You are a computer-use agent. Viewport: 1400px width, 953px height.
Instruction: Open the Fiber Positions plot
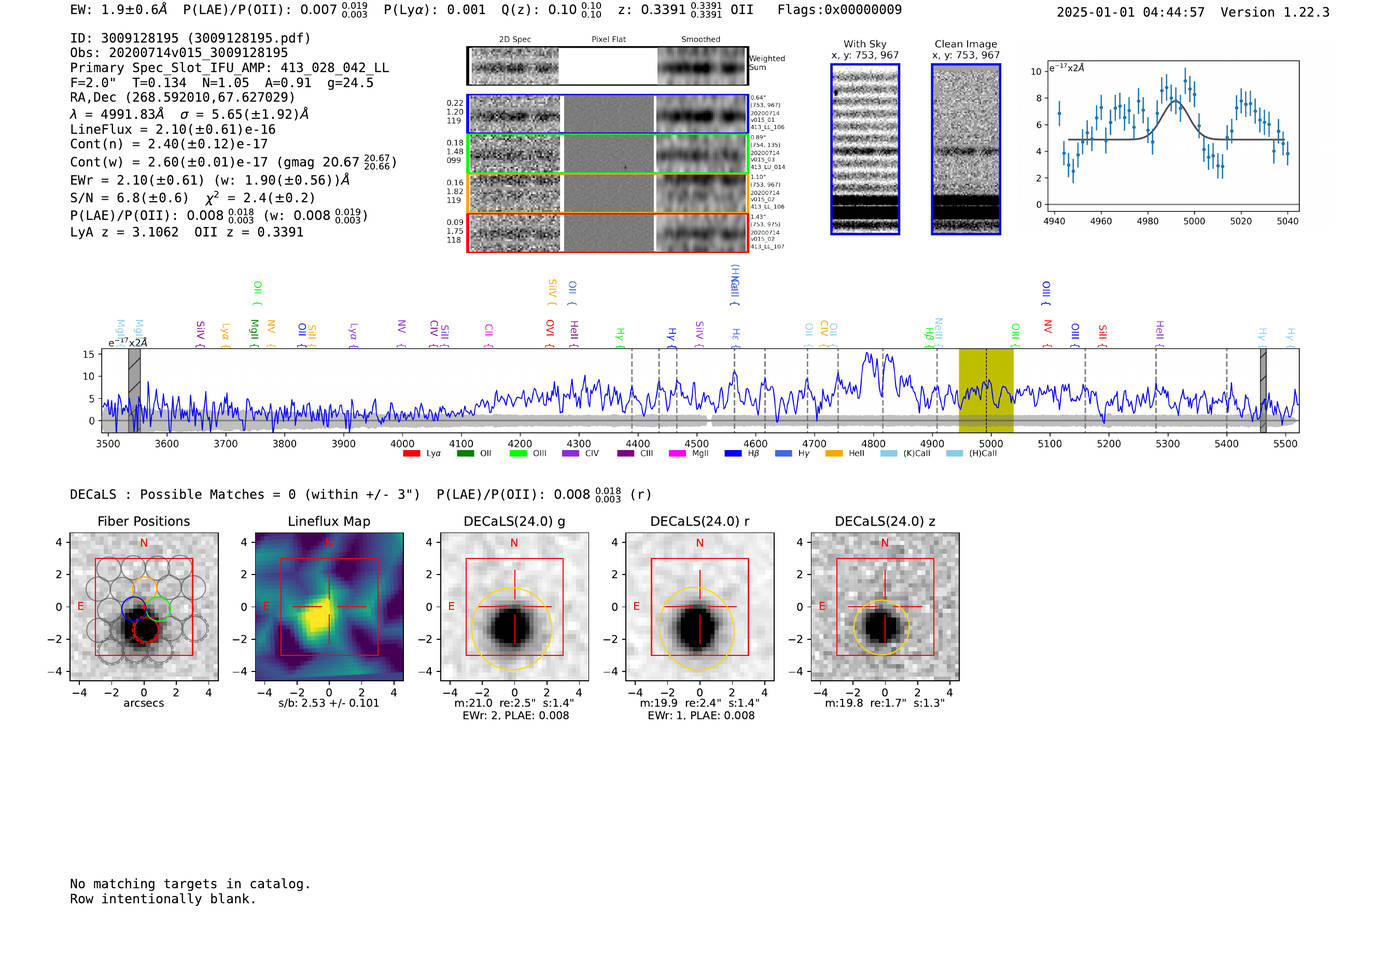click(143, 607)
